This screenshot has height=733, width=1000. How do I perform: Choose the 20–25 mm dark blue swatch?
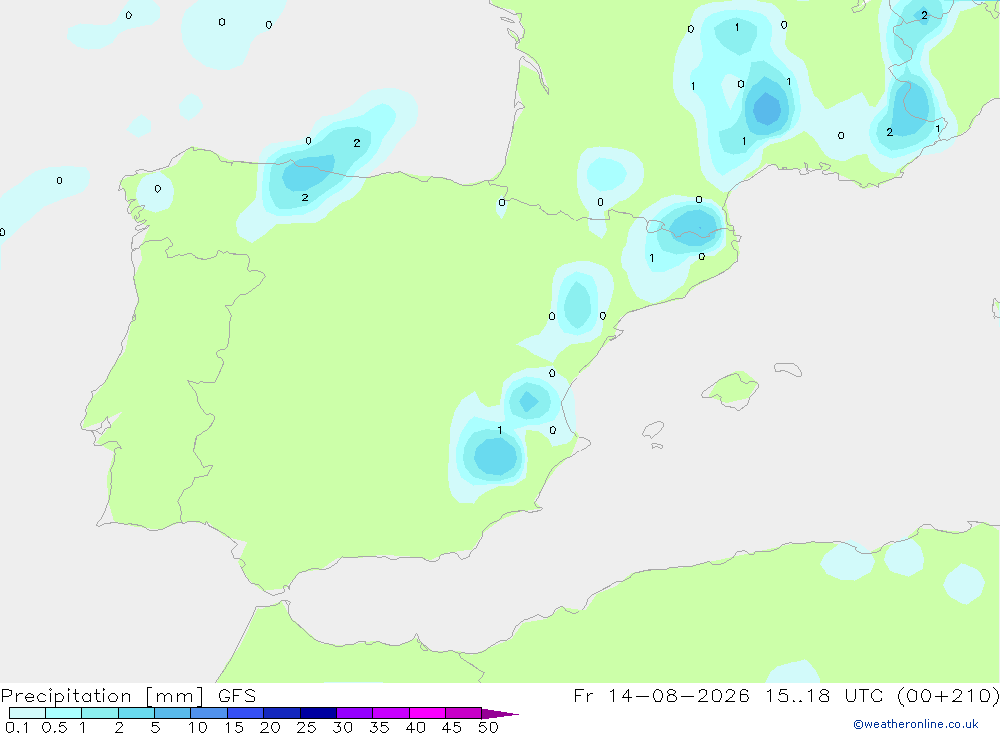pos(282,713)
